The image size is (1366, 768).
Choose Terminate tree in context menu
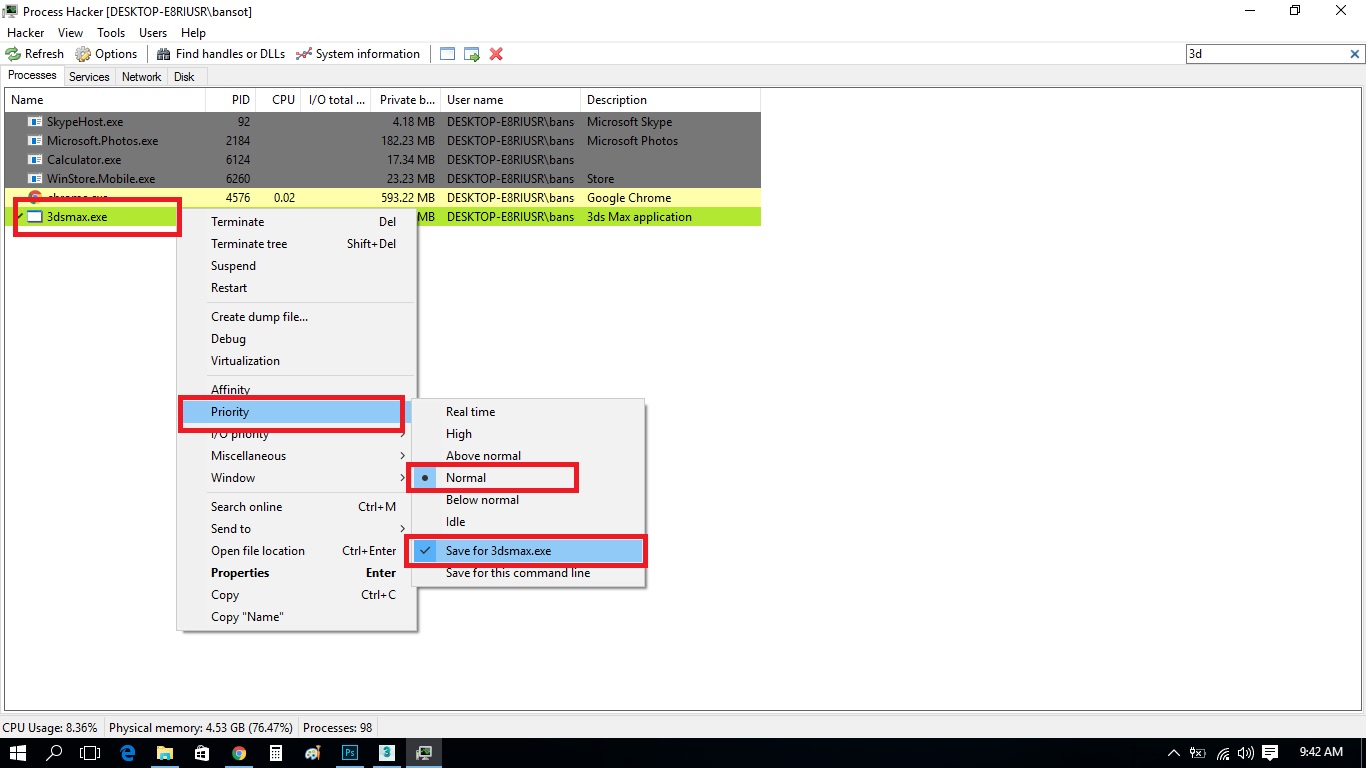pos(297,244)
